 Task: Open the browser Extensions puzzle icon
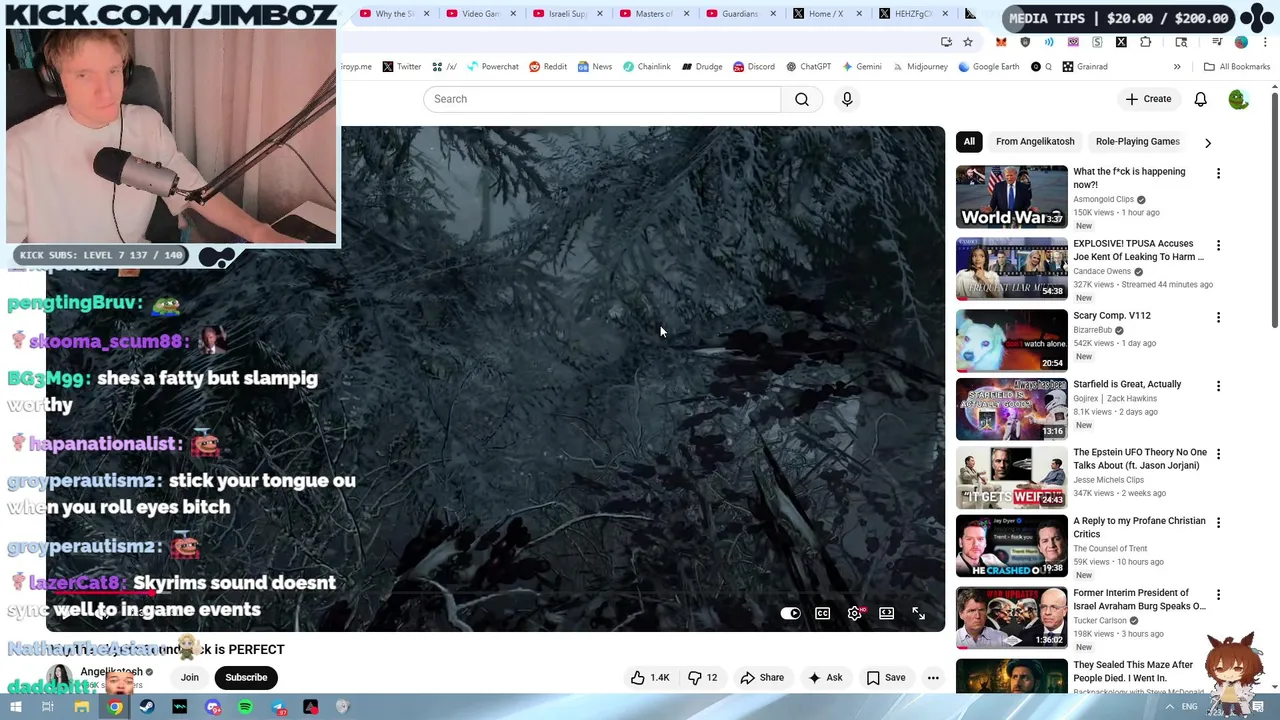1145,42
